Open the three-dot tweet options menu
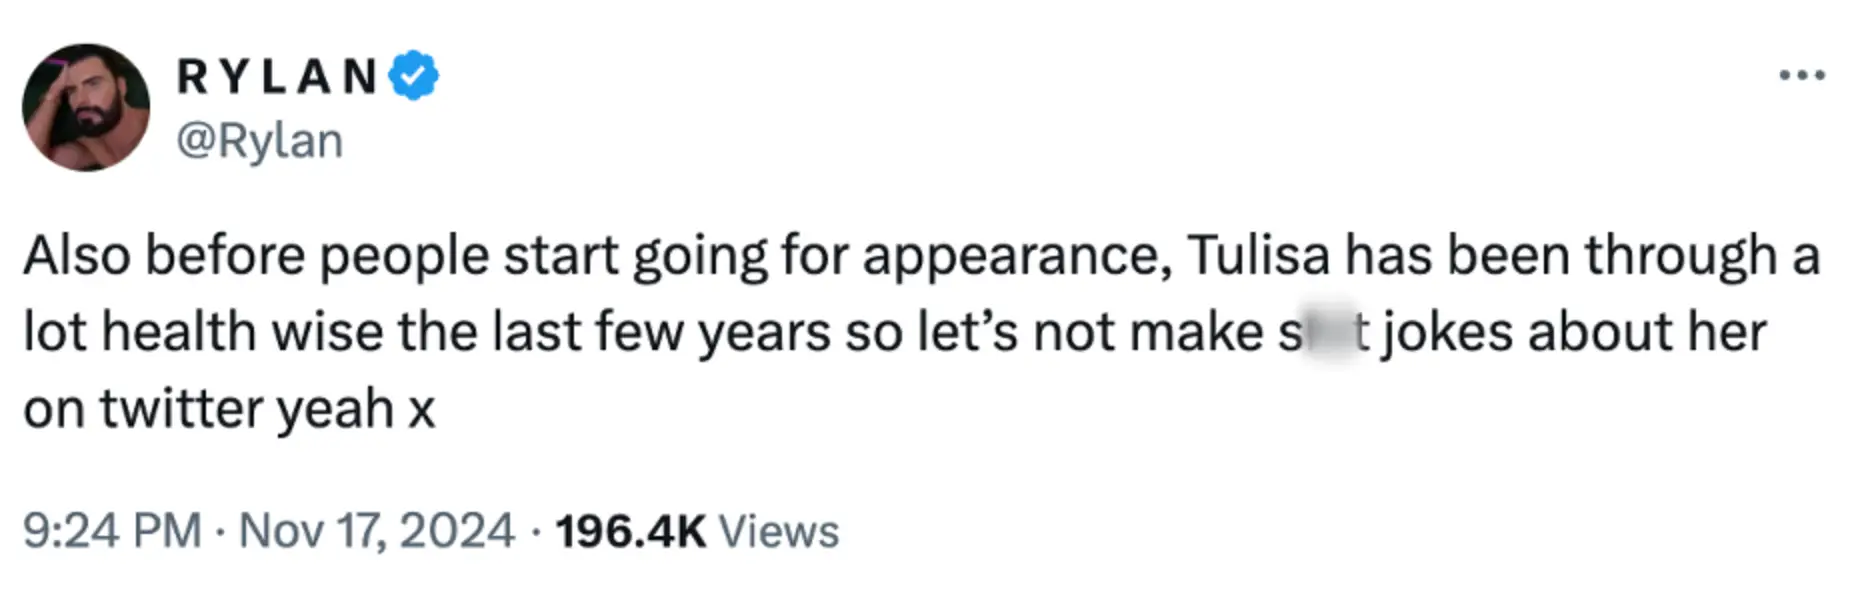Viewport: 1866px width, 606px height. [1805, 74]
